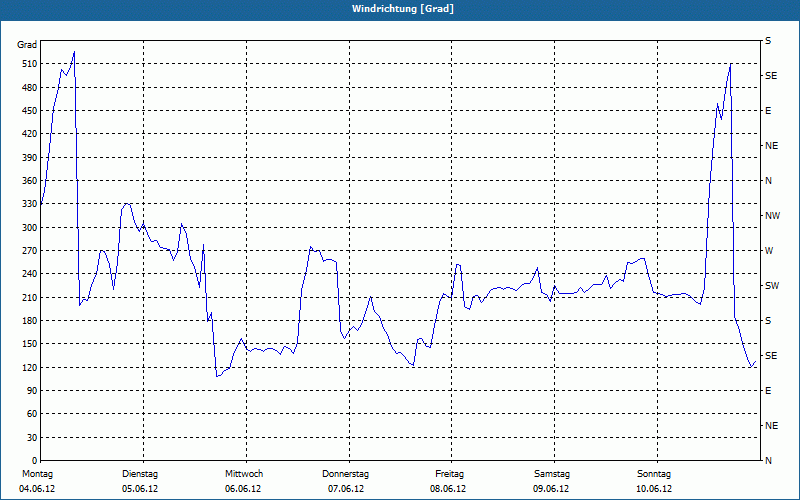800x500 pixels.
Task: Select the "Samstag" day label
Action: [x=552, y=474]
